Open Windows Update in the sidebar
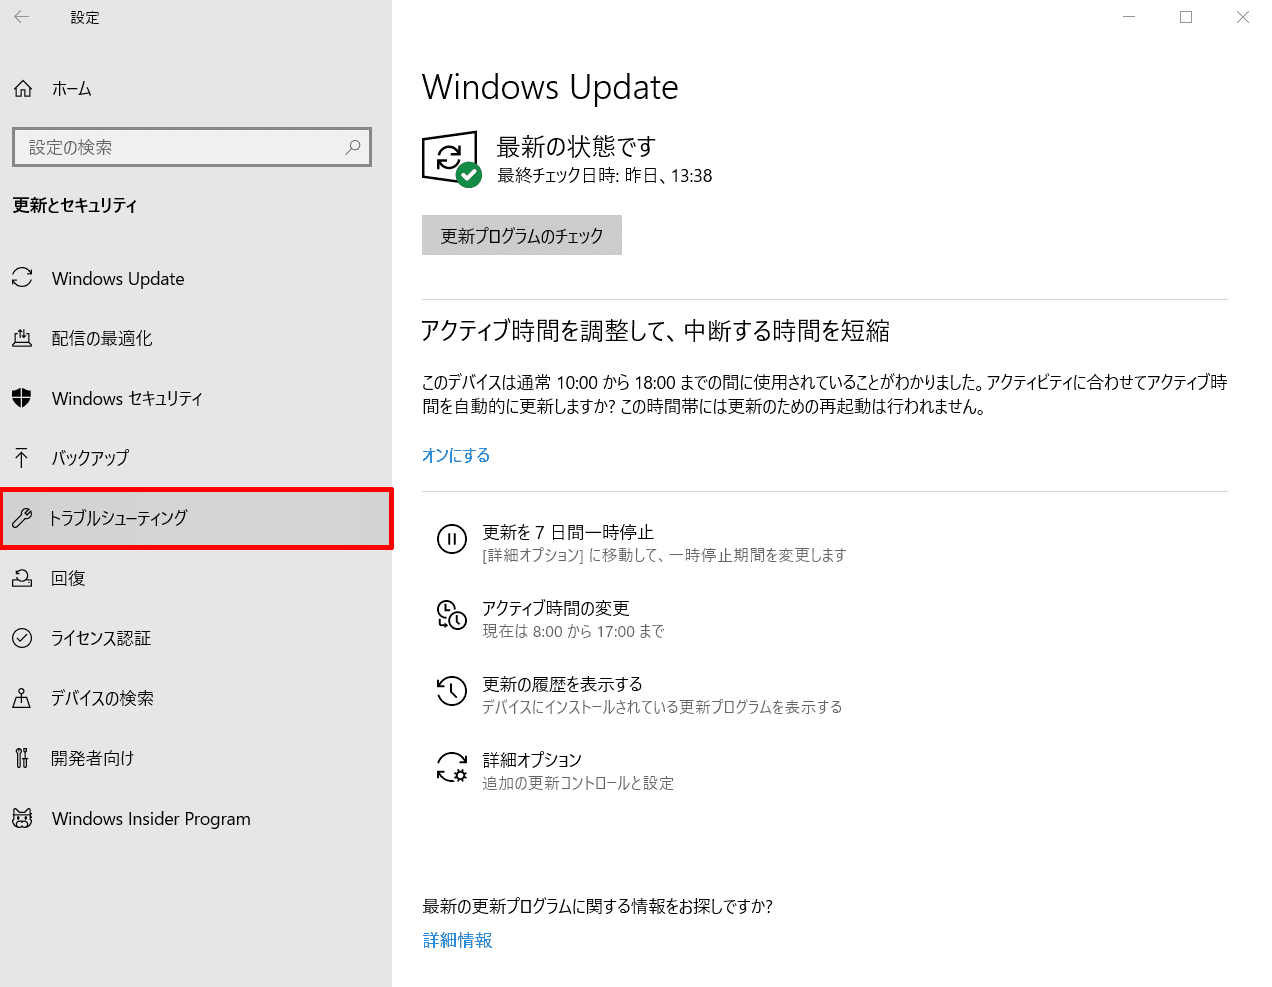The image size is (1272, 987). [118, 279]
